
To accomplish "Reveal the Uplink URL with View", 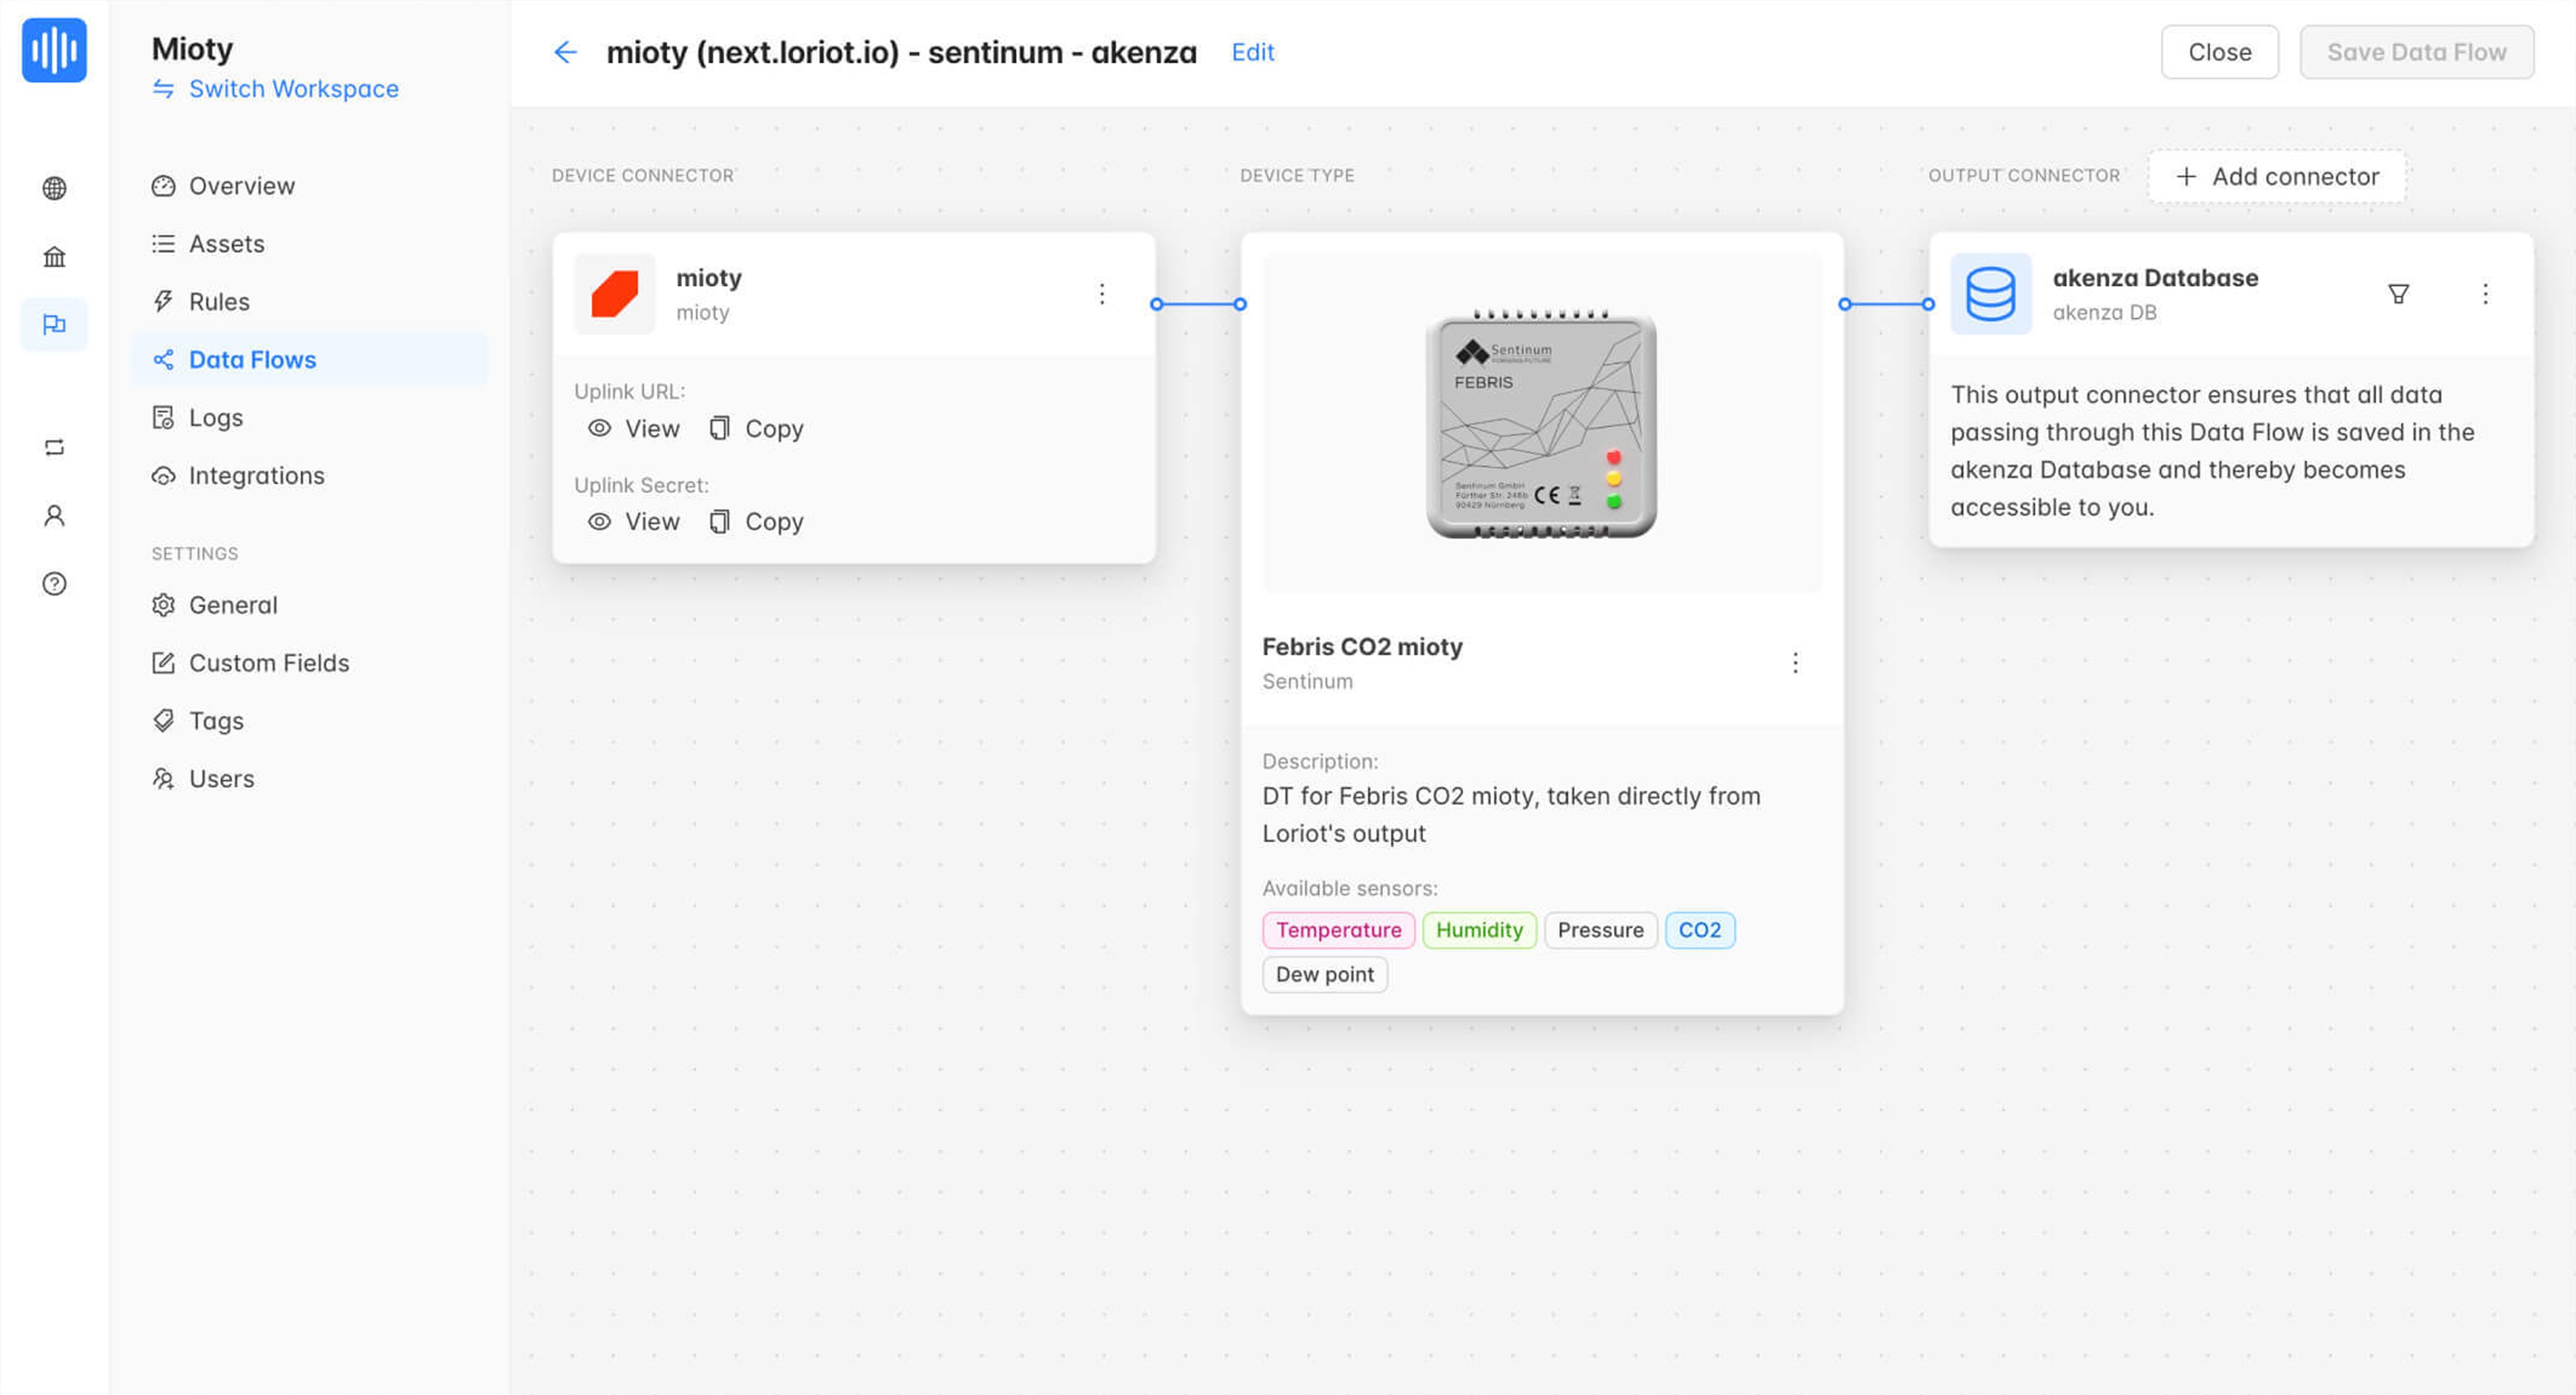I will coord(634,429).
